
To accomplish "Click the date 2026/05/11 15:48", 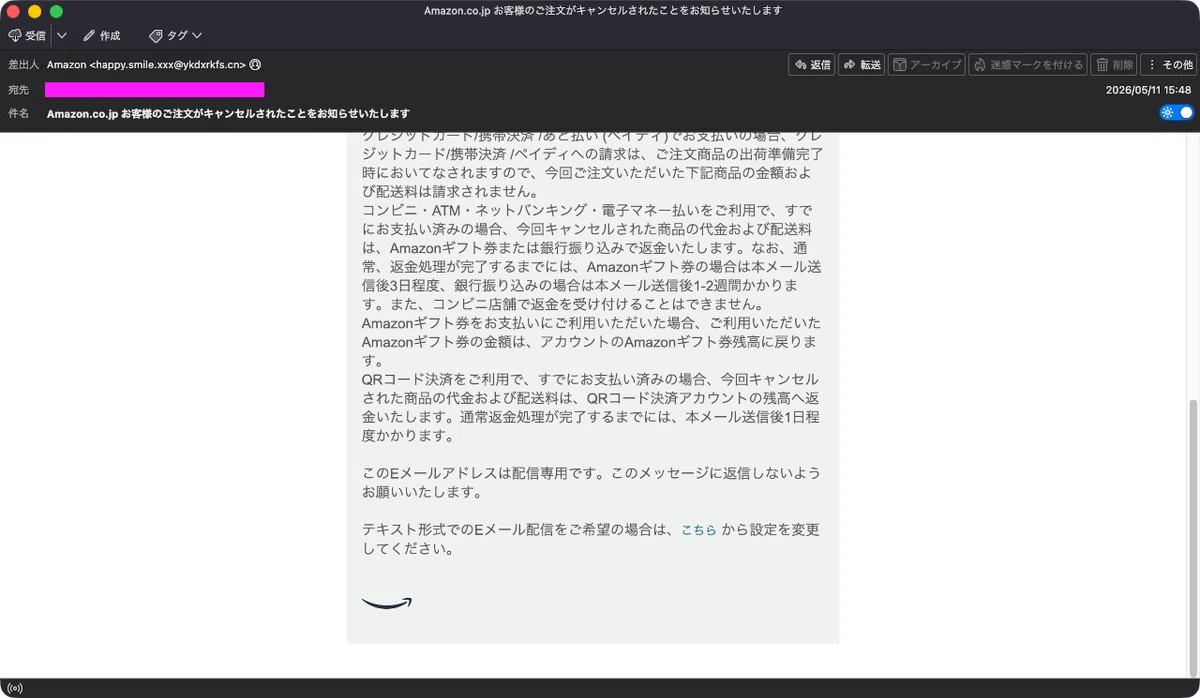I will point(1148,90).
